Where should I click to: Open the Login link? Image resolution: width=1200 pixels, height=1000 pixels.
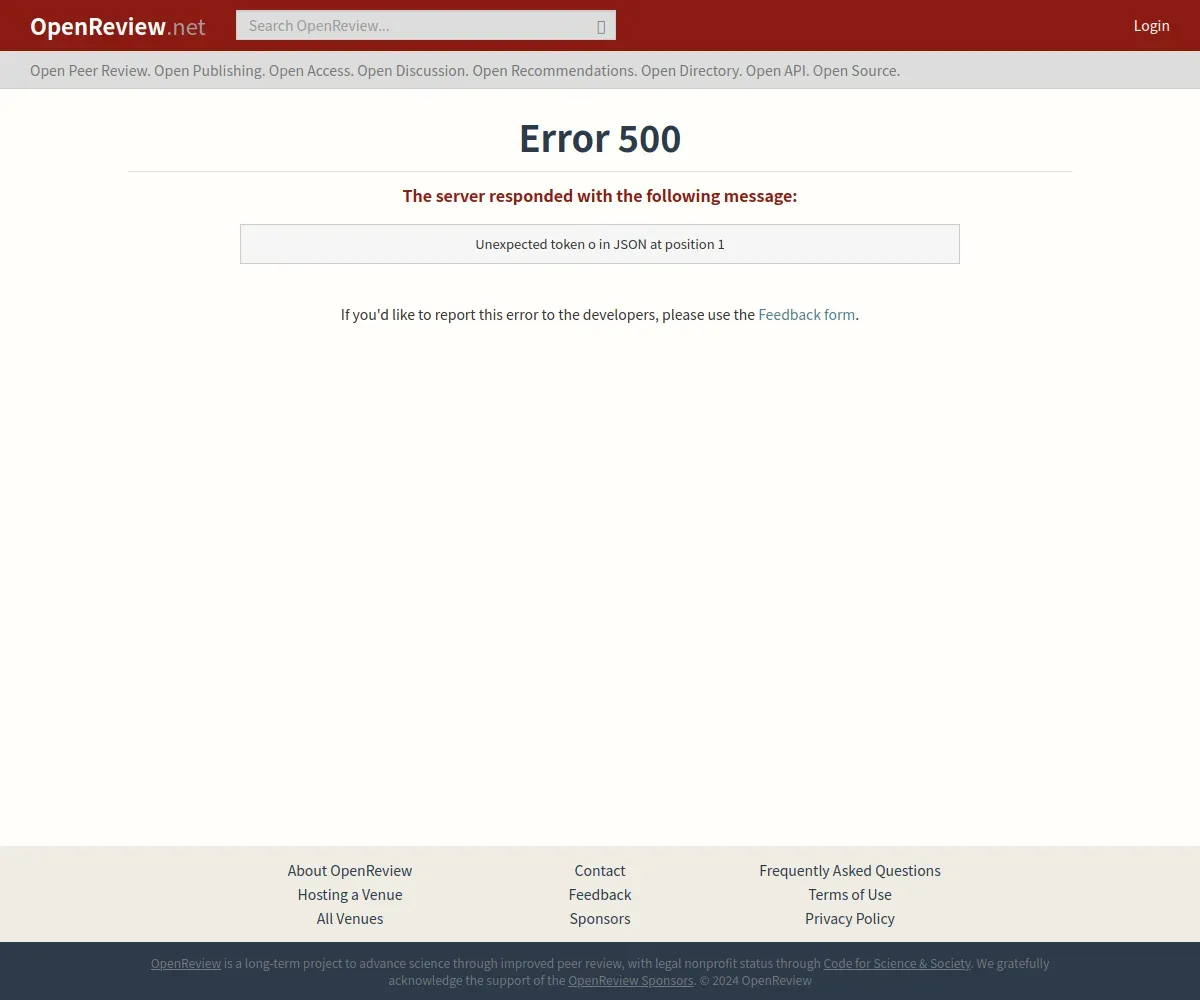pos(1151,25)
